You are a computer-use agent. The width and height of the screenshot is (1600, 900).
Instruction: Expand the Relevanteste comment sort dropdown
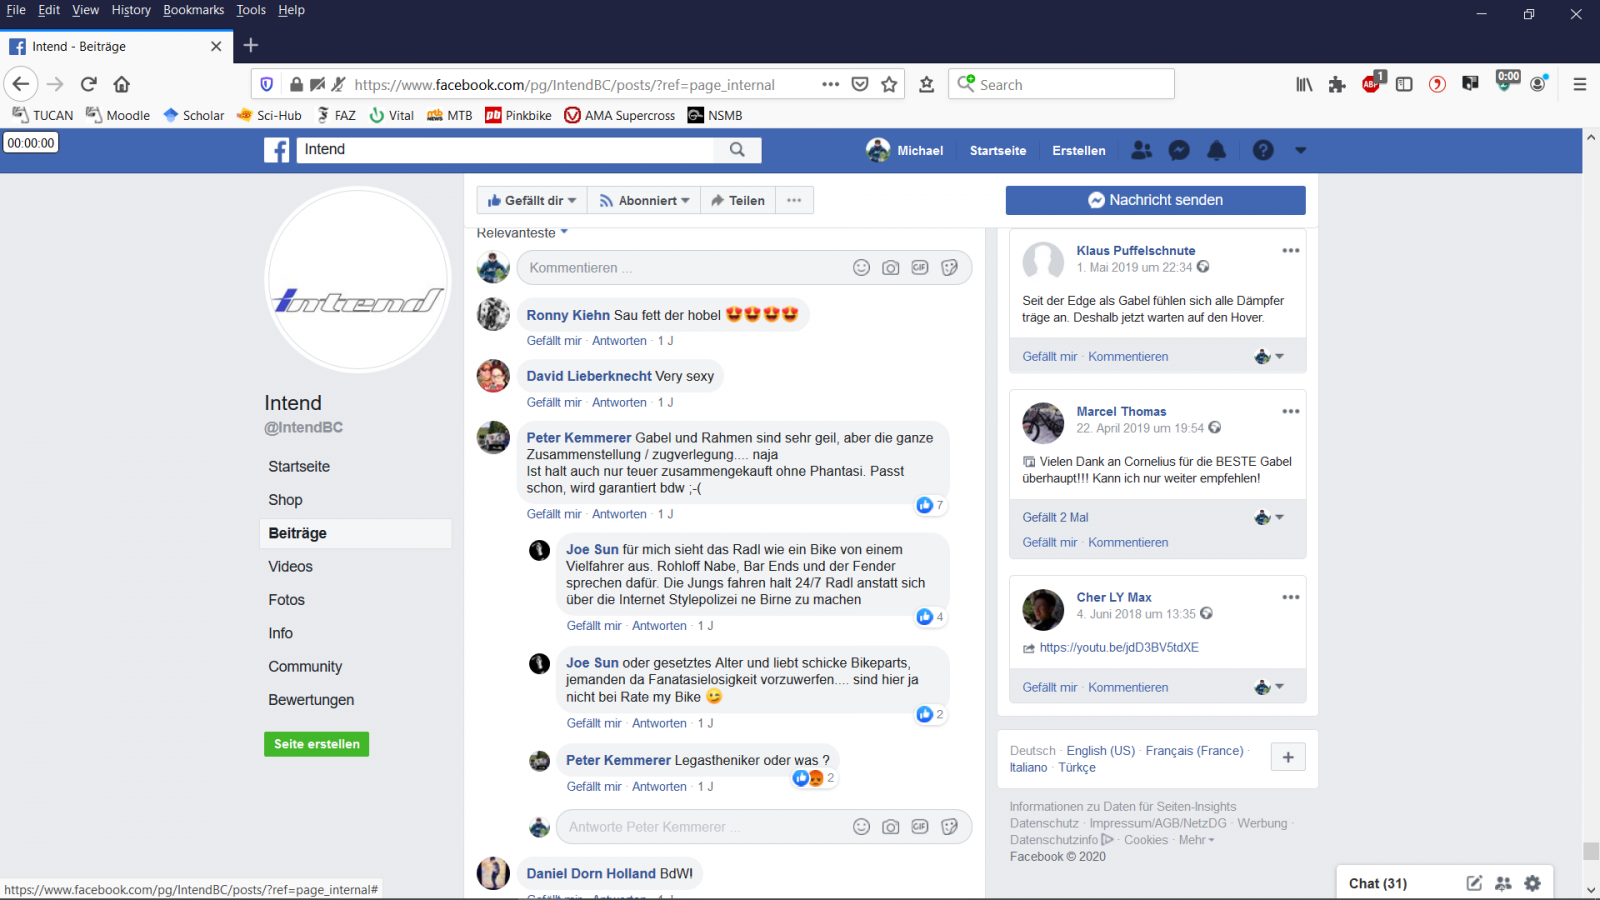coord(522,233)
